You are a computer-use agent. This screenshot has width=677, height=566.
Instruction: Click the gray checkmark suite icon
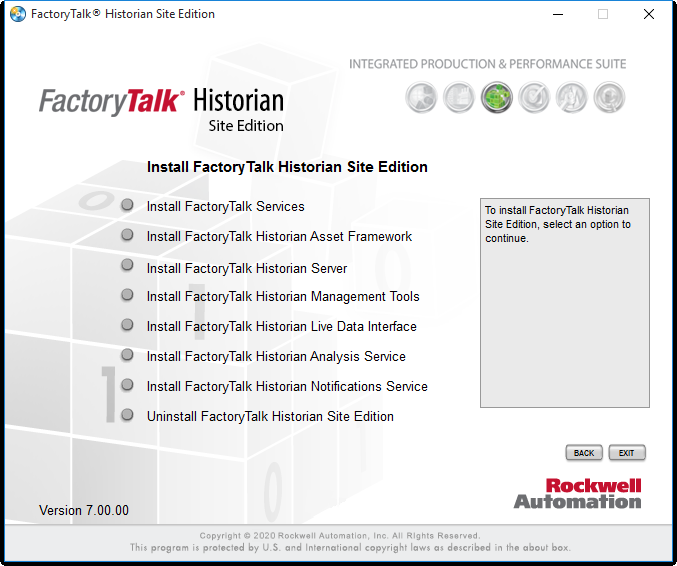534,98
